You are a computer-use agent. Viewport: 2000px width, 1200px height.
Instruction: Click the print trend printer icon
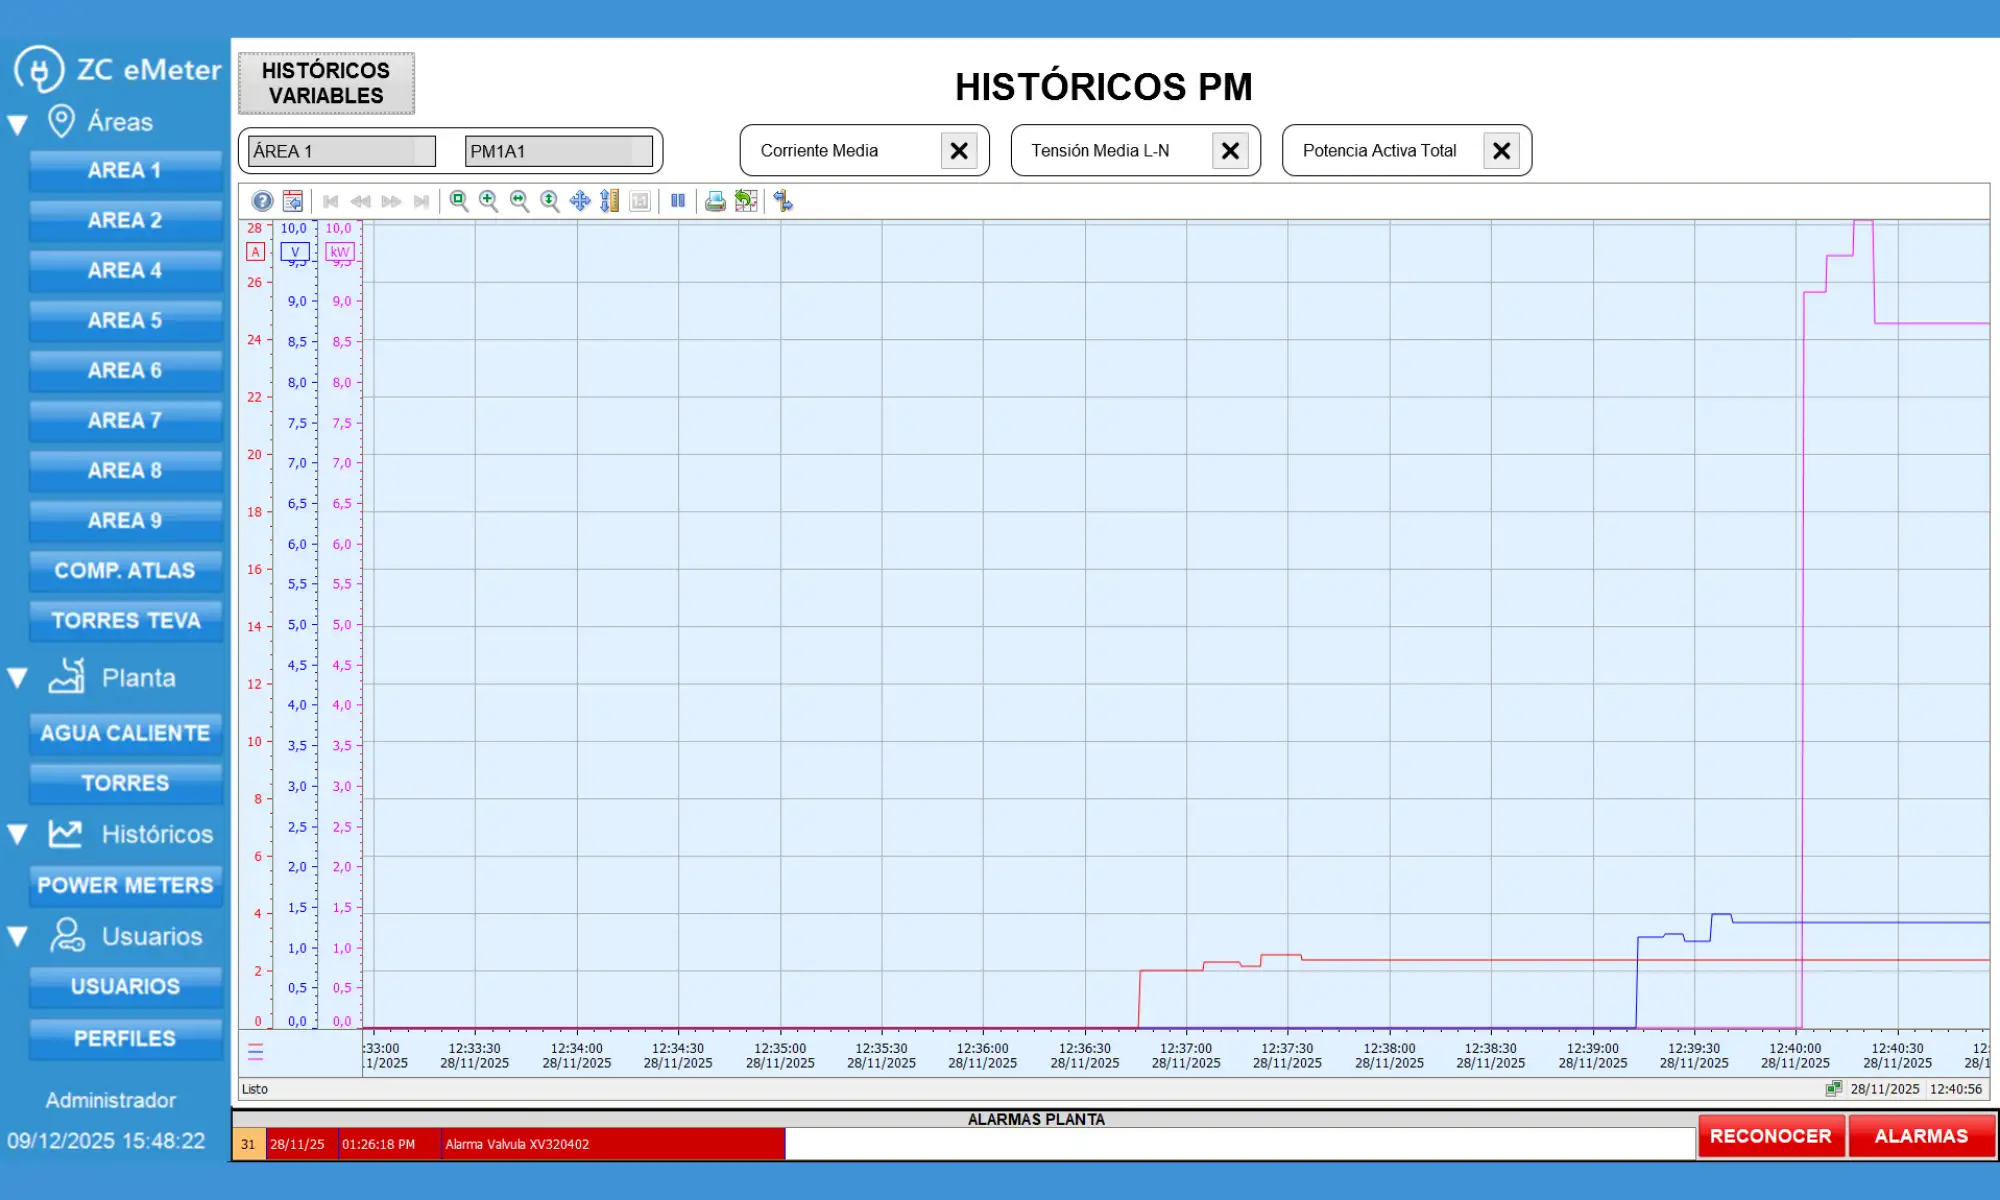coord(715,201)
